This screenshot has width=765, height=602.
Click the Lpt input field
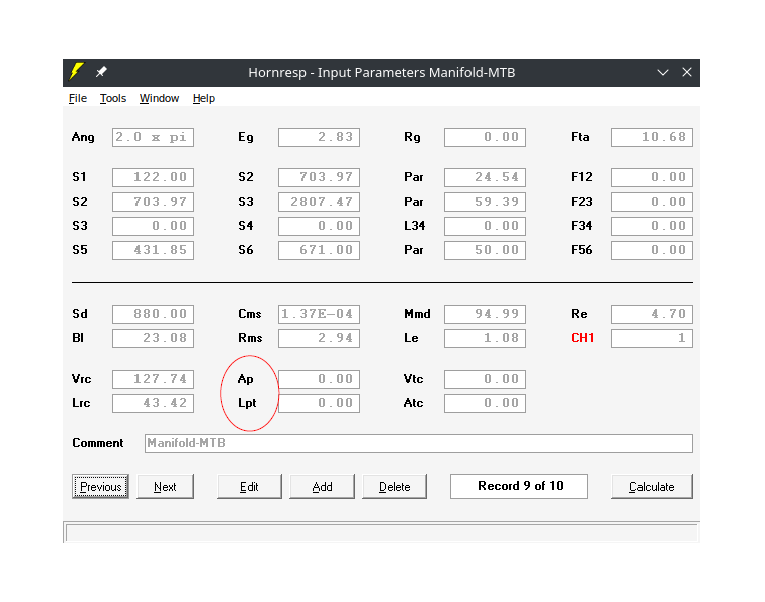click(x=319, y=403)
